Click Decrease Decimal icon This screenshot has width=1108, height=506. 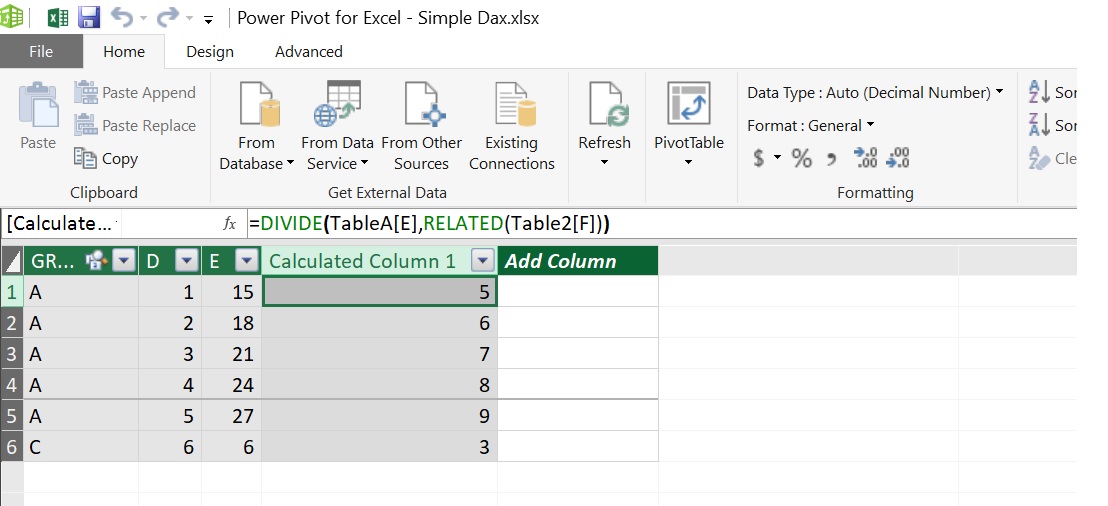(x=897, y=158)
